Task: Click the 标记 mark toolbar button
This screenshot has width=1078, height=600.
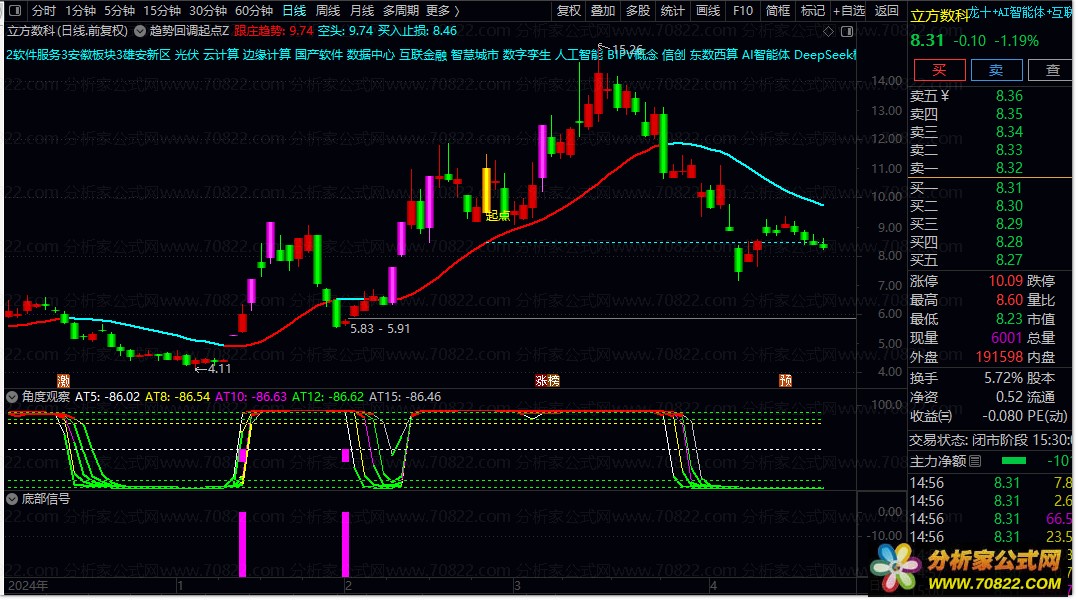Action: pyautogui.click(x=813, y=10)
